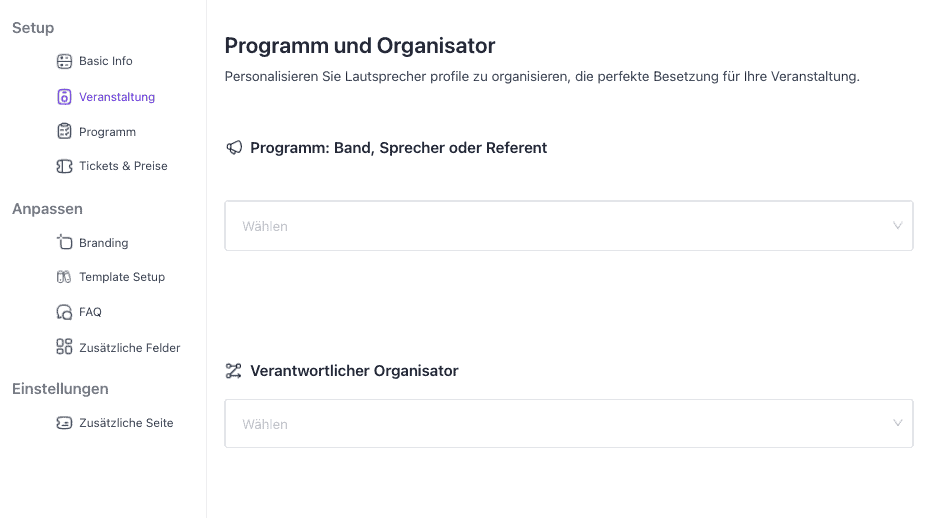926x518 pixels.
Task: Click the Zusätzliche Felder grid icon
Action: 64,348
